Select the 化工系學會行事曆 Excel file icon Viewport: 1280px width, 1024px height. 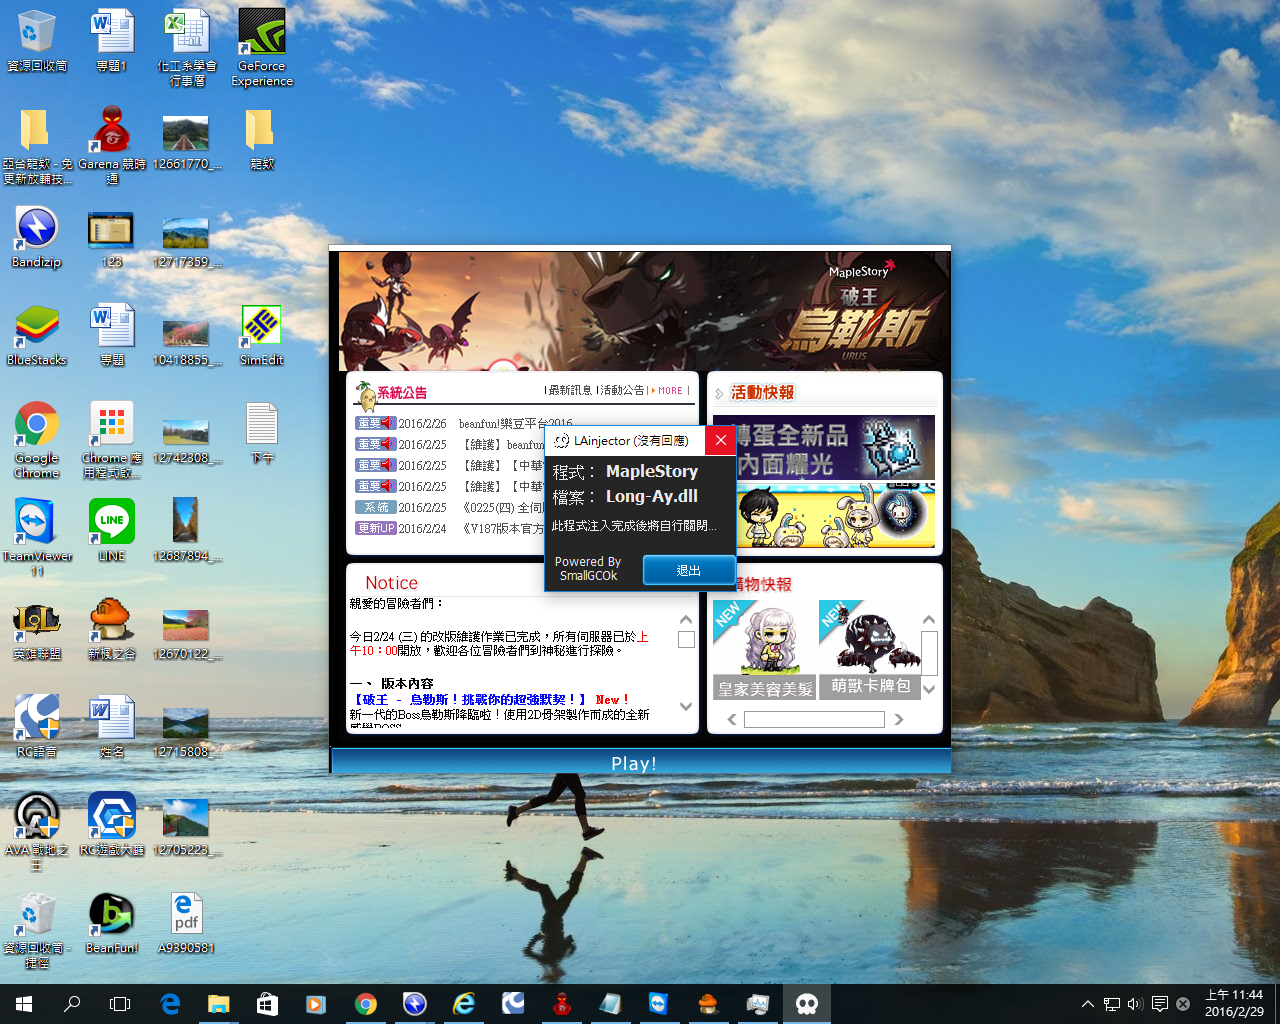[187, 47]
